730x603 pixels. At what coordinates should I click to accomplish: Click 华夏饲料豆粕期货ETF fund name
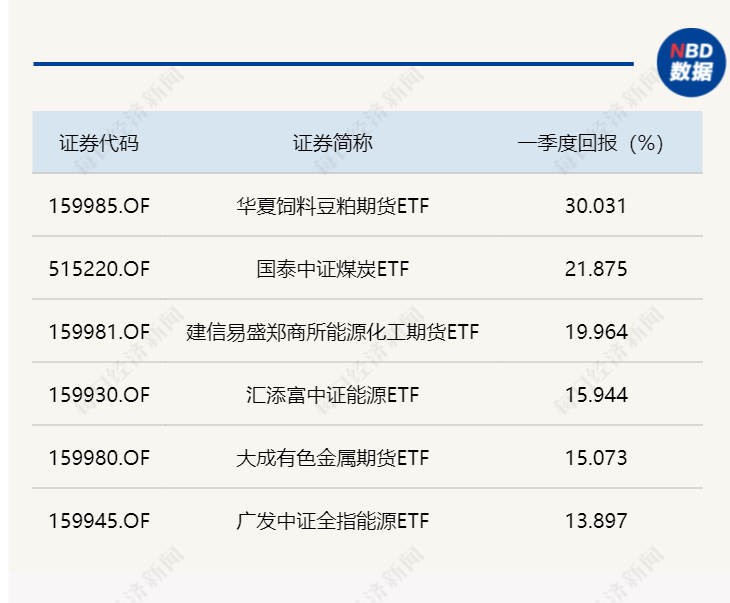click(332, 206)
